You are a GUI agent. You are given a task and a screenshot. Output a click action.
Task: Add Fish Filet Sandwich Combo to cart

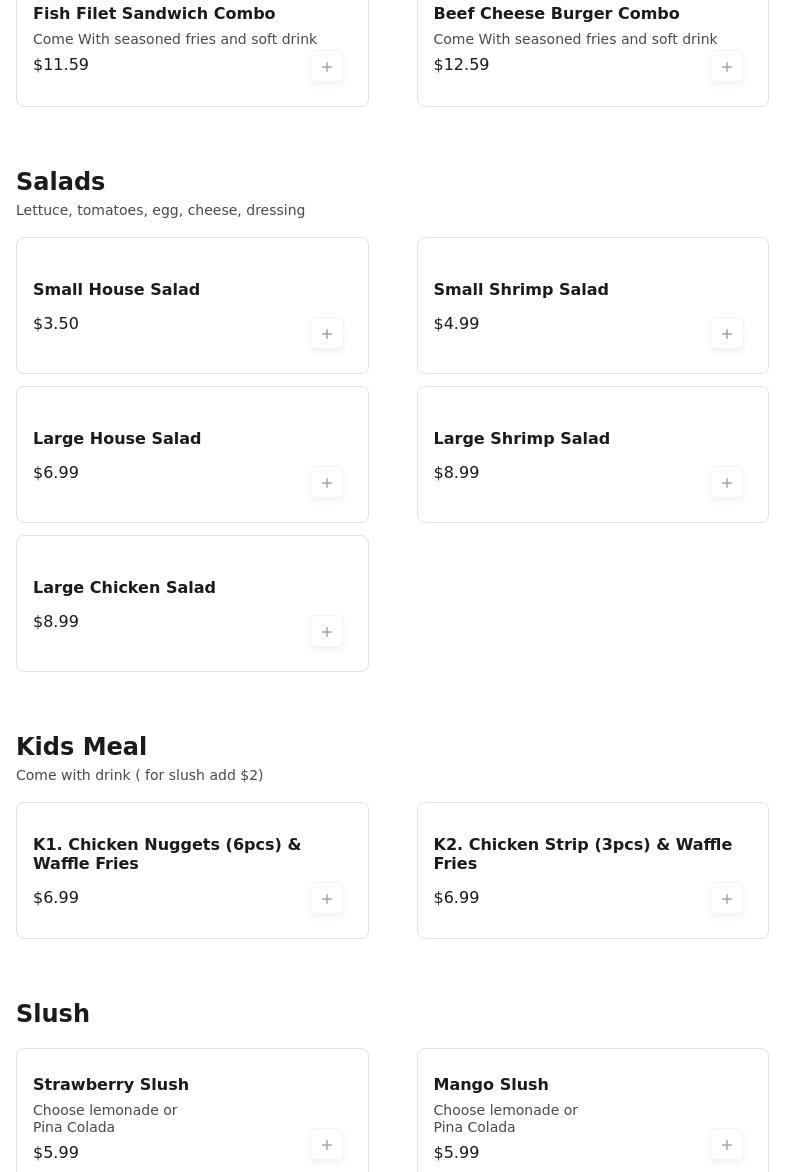point(327,67)
